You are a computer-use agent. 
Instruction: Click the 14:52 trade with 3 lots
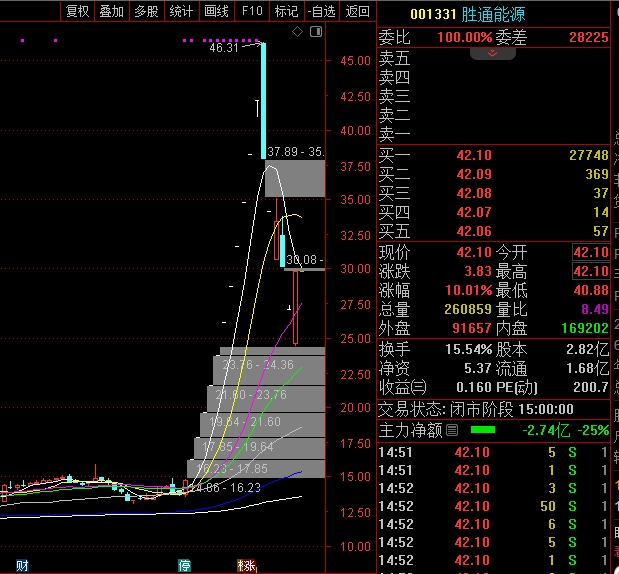pos(492,488)
